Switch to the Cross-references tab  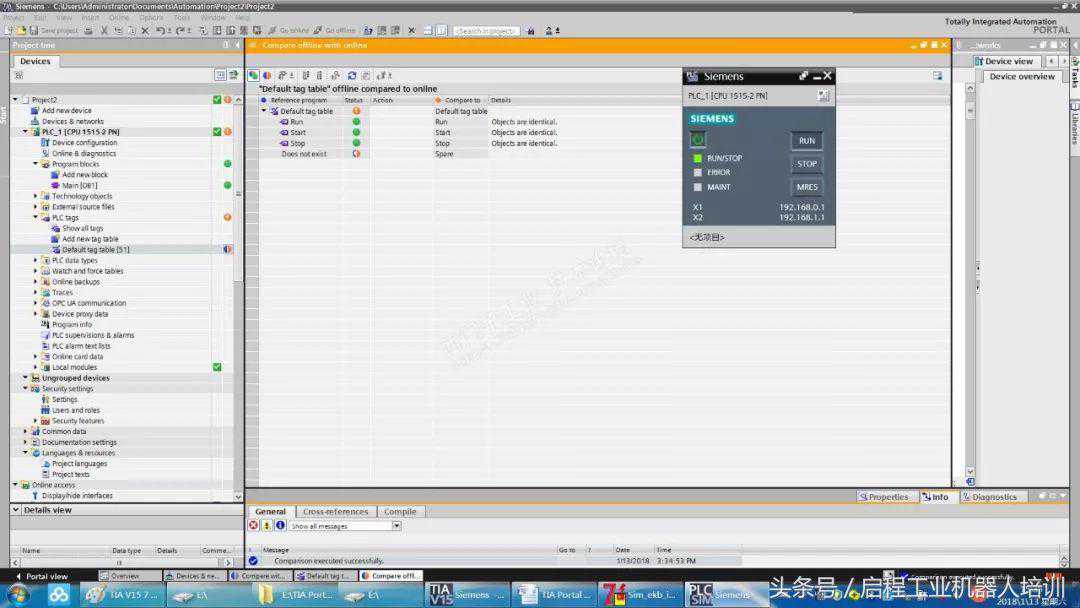coord(335,511)
